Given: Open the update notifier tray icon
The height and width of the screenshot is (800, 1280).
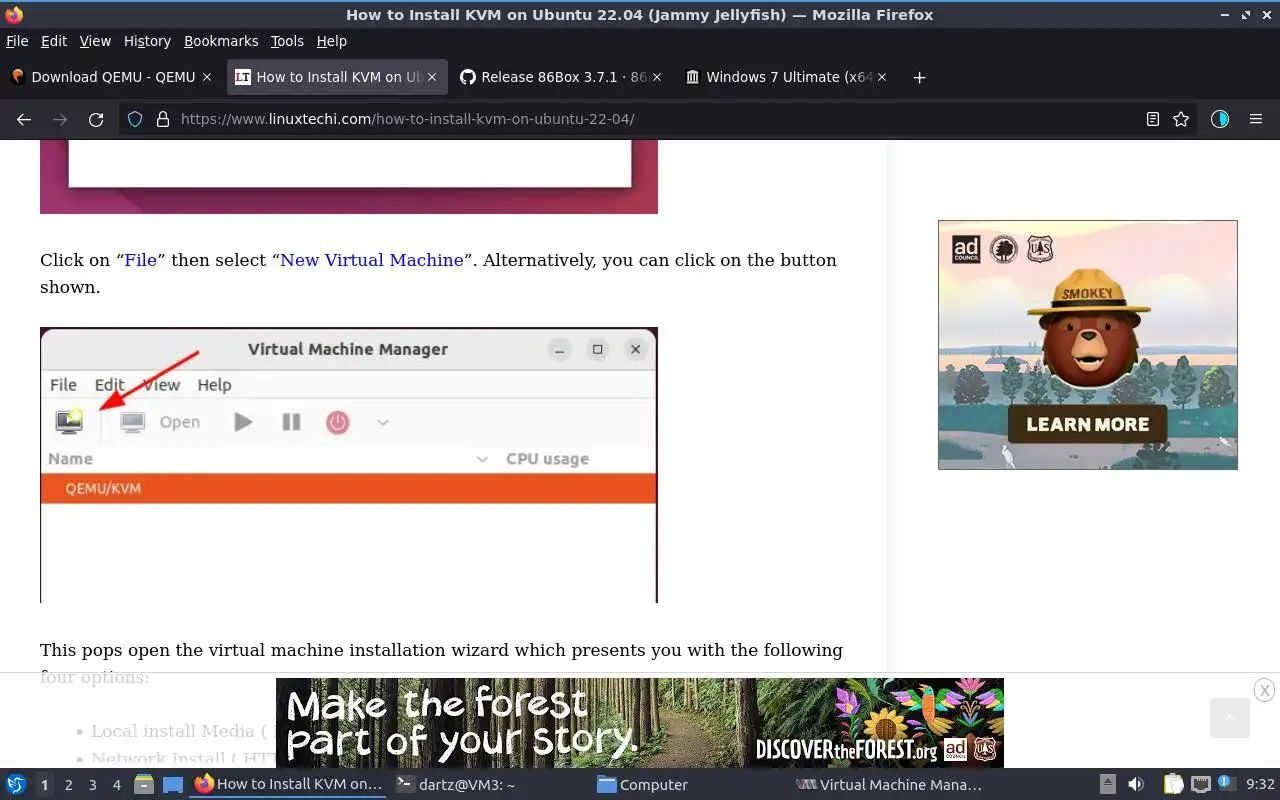Looking at the screenshot, I should pos(1226,785).
